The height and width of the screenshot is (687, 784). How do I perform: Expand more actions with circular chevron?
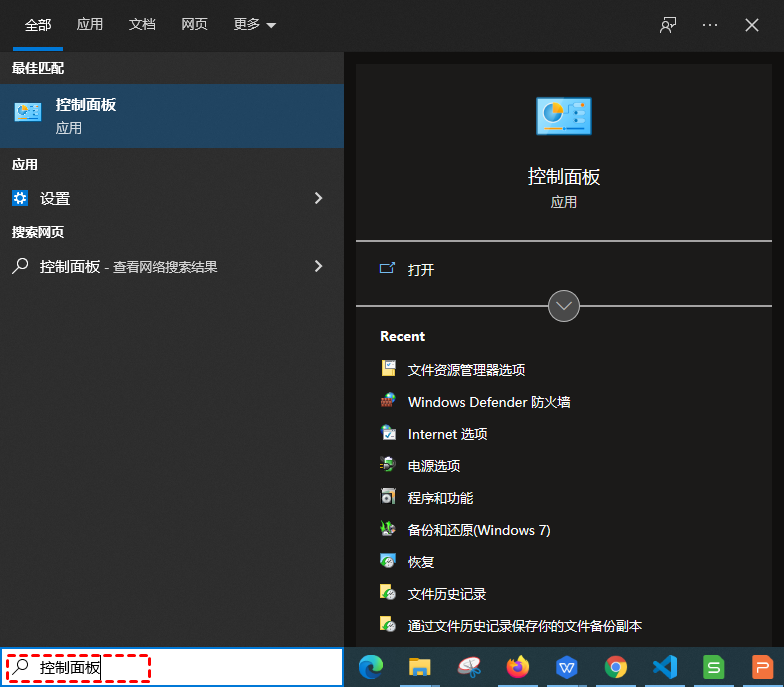(x=564, y=306)
